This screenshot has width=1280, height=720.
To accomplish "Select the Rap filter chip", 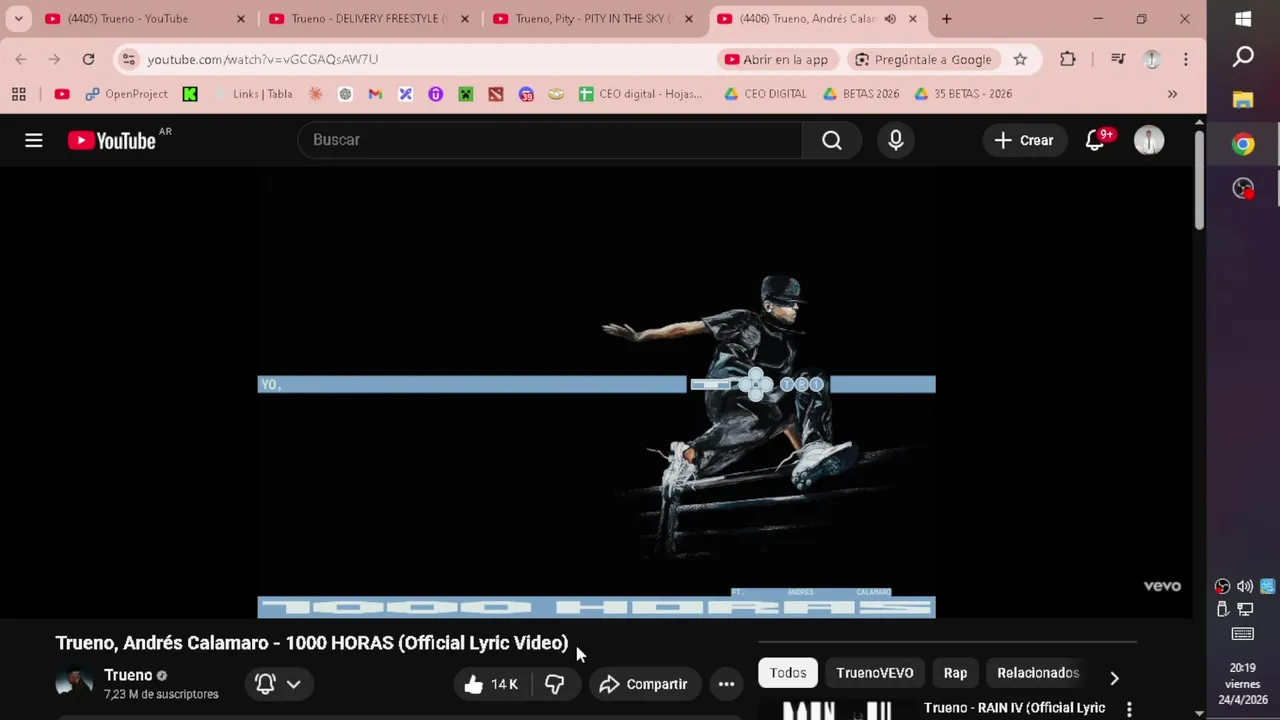I will tap(955, 673).
